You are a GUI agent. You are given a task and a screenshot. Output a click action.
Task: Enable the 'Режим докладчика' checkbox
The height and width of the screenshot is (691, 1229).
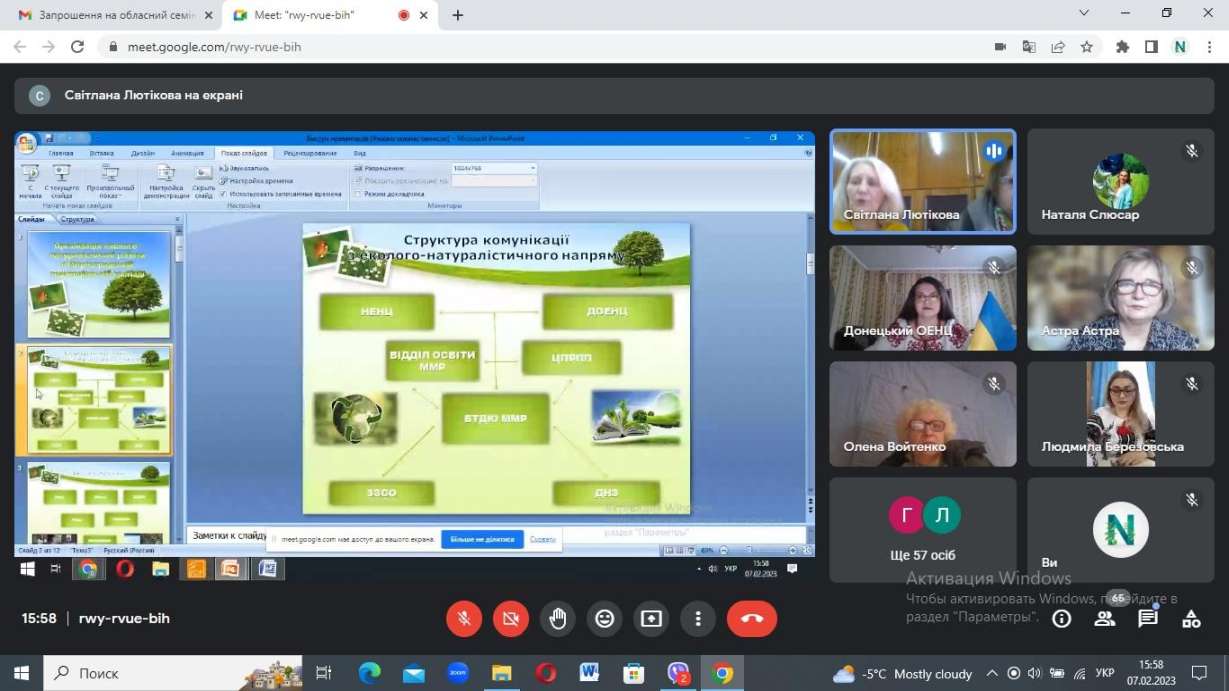point(358,193)
